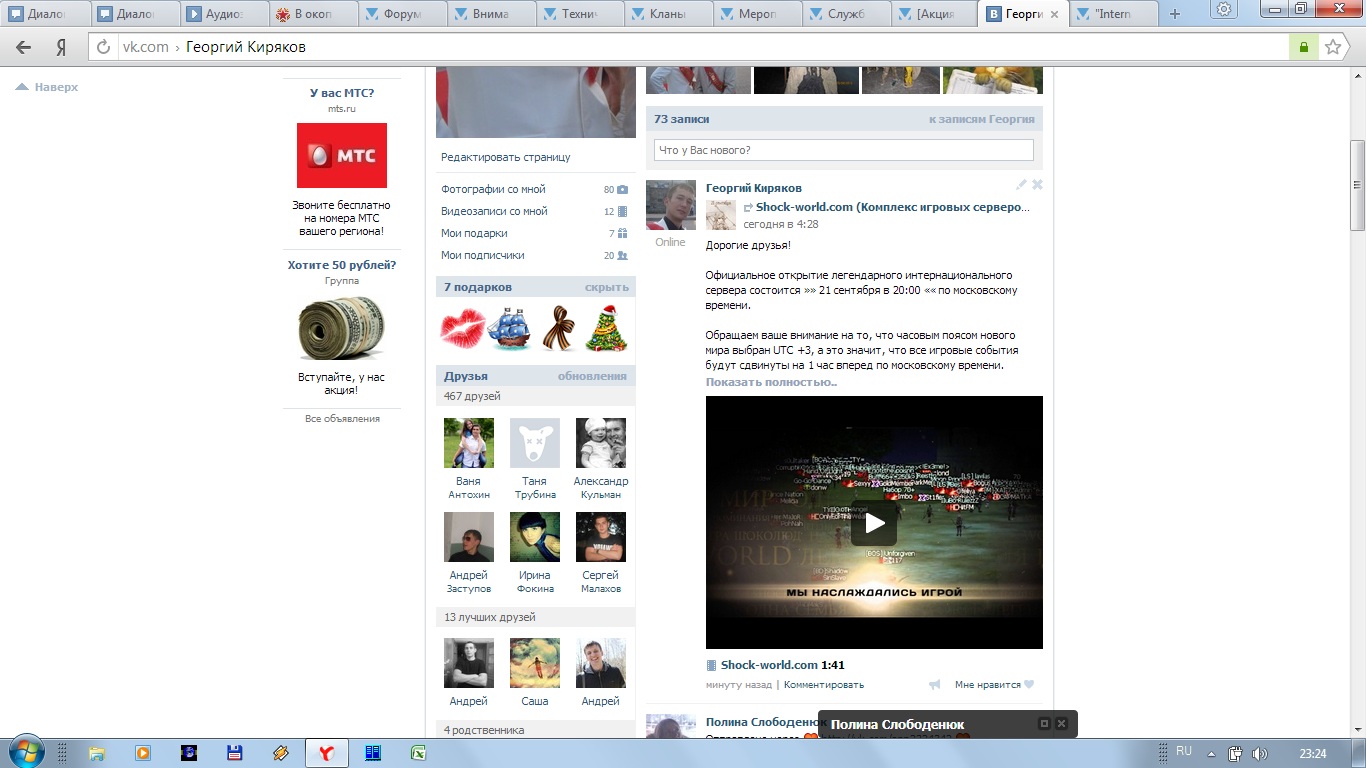Screen dimensions: 1366x768
Task: Click 'Что у Вас нового?' input
Action: click(x=844, y=150)
